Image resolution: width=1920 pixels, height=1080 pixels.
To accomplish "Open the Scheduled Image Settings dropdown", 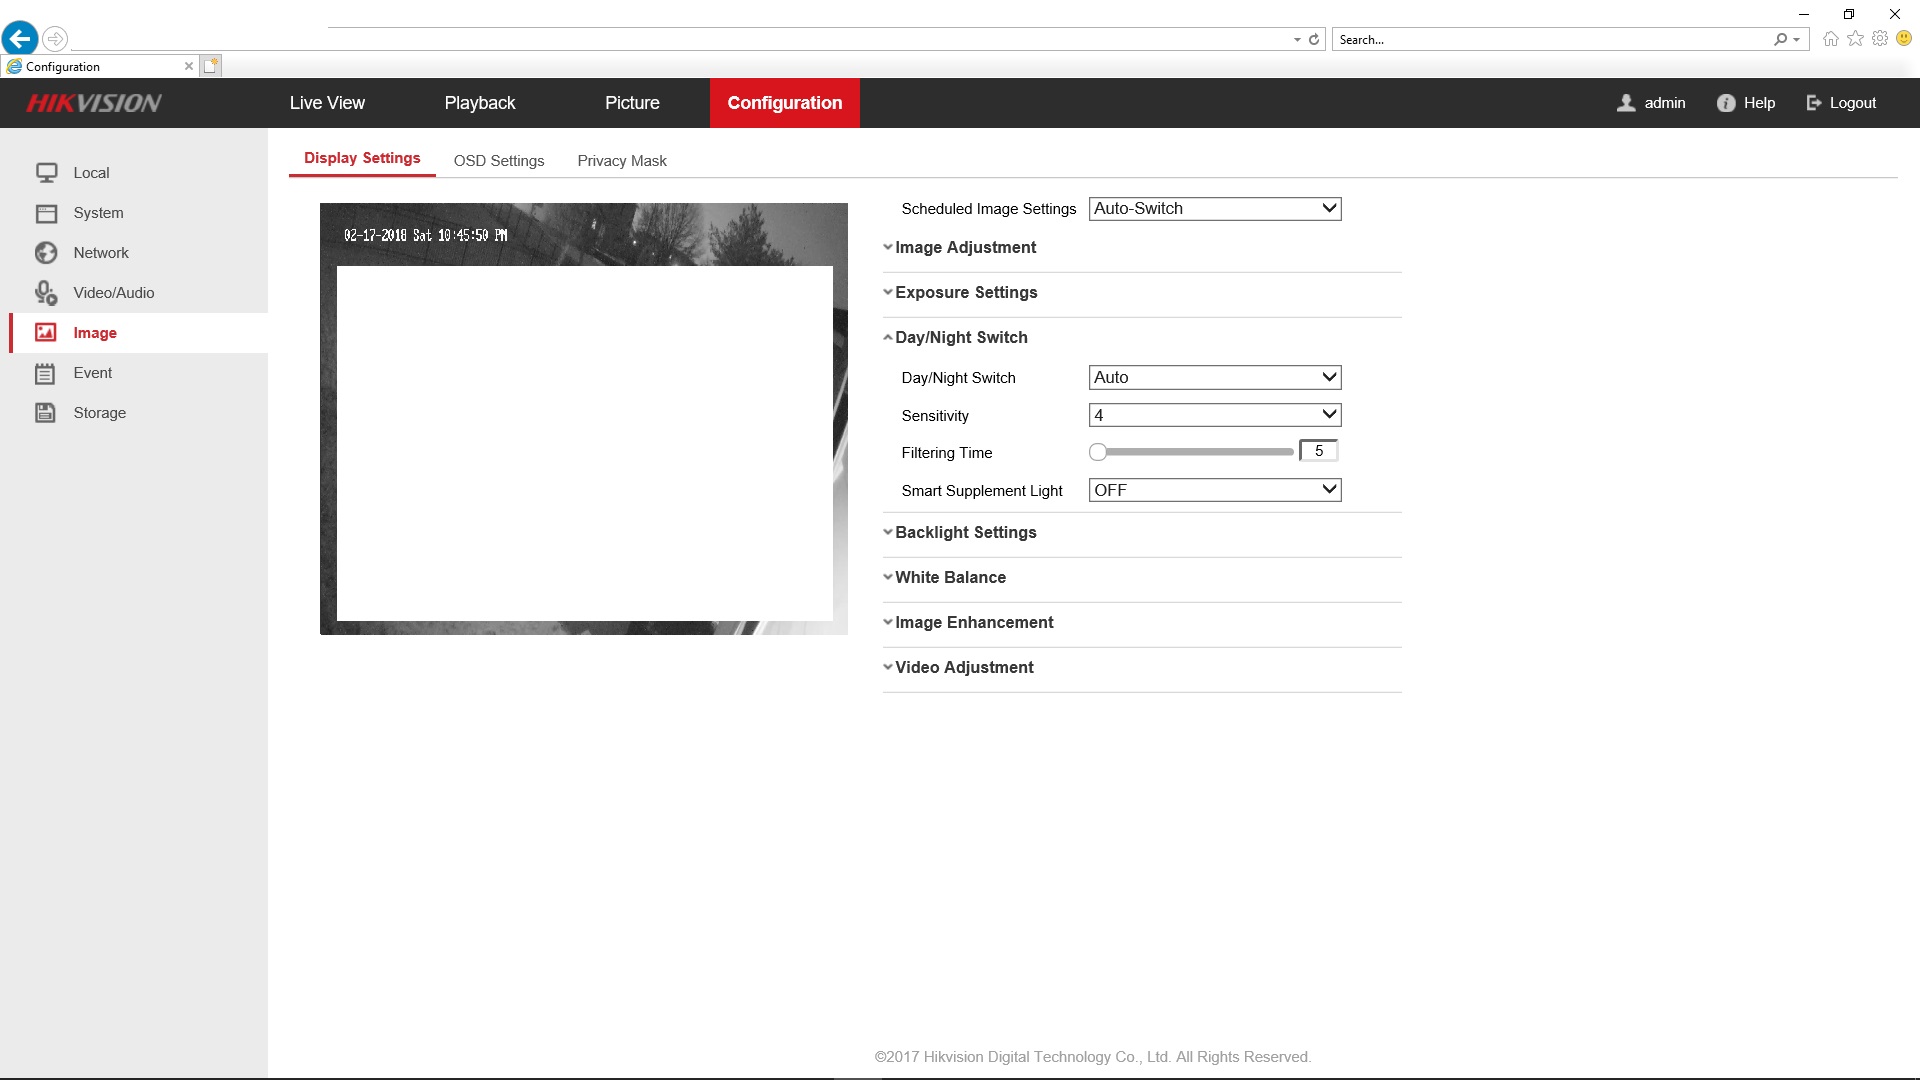I will 1214,209.
